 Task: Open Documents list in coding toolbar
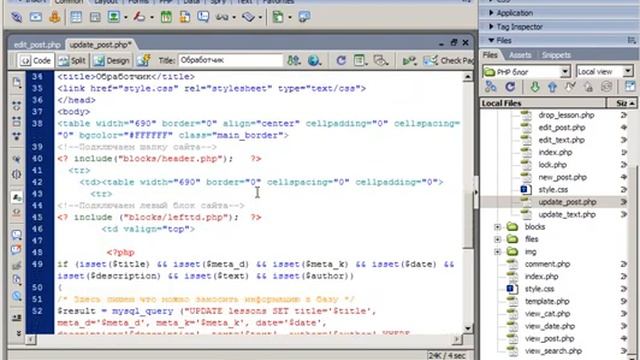point(17,83)
